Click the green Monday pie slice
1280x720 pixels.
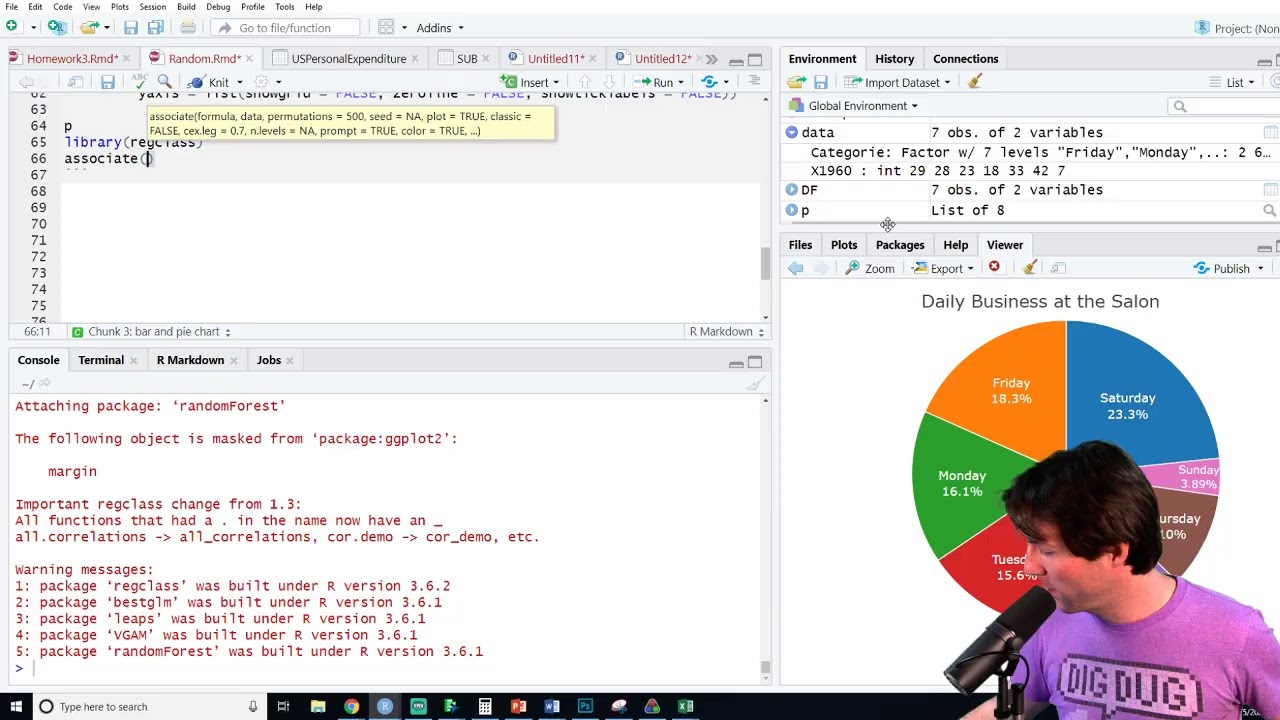pos(960,482)
